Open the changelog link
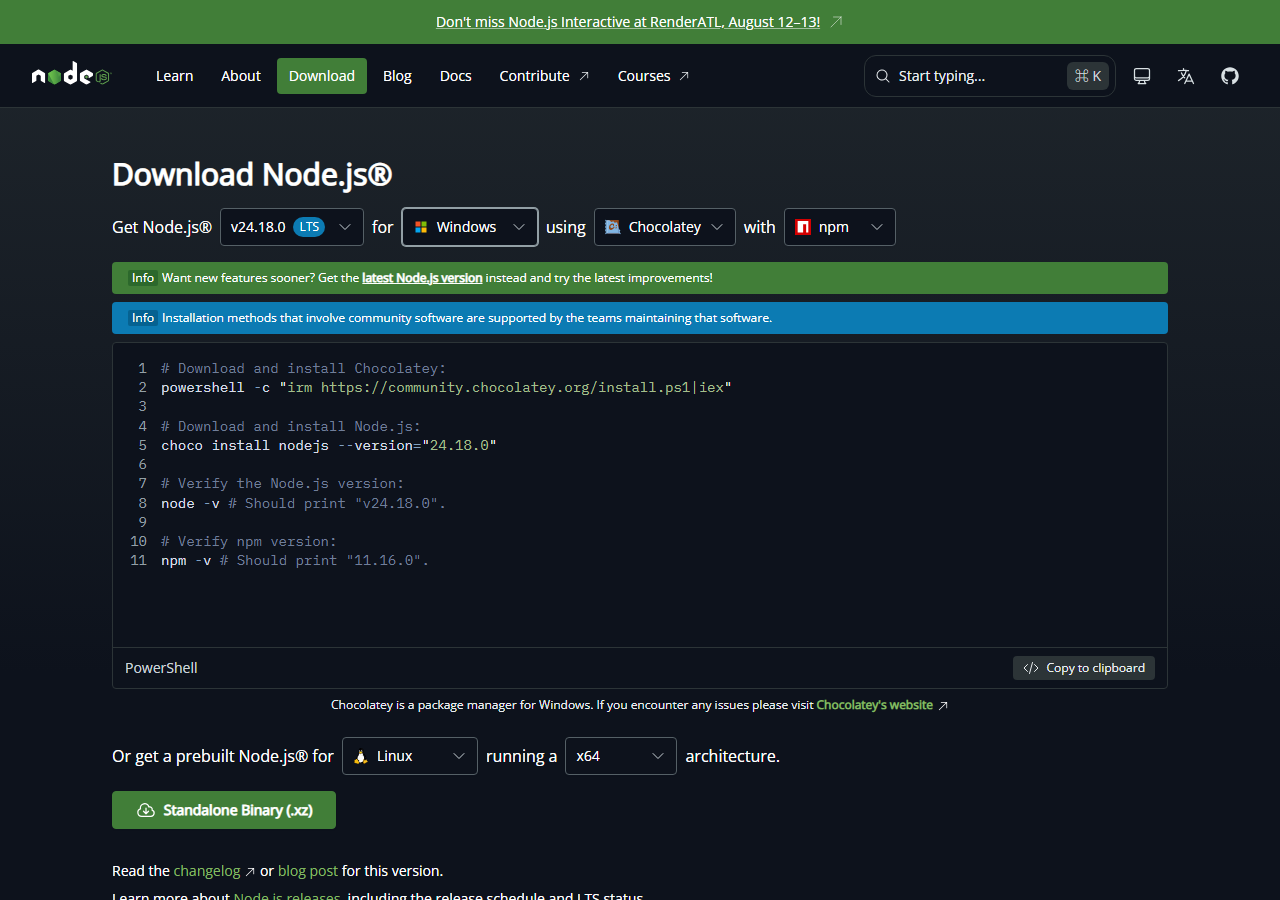1280x900 pixels. 207,871
